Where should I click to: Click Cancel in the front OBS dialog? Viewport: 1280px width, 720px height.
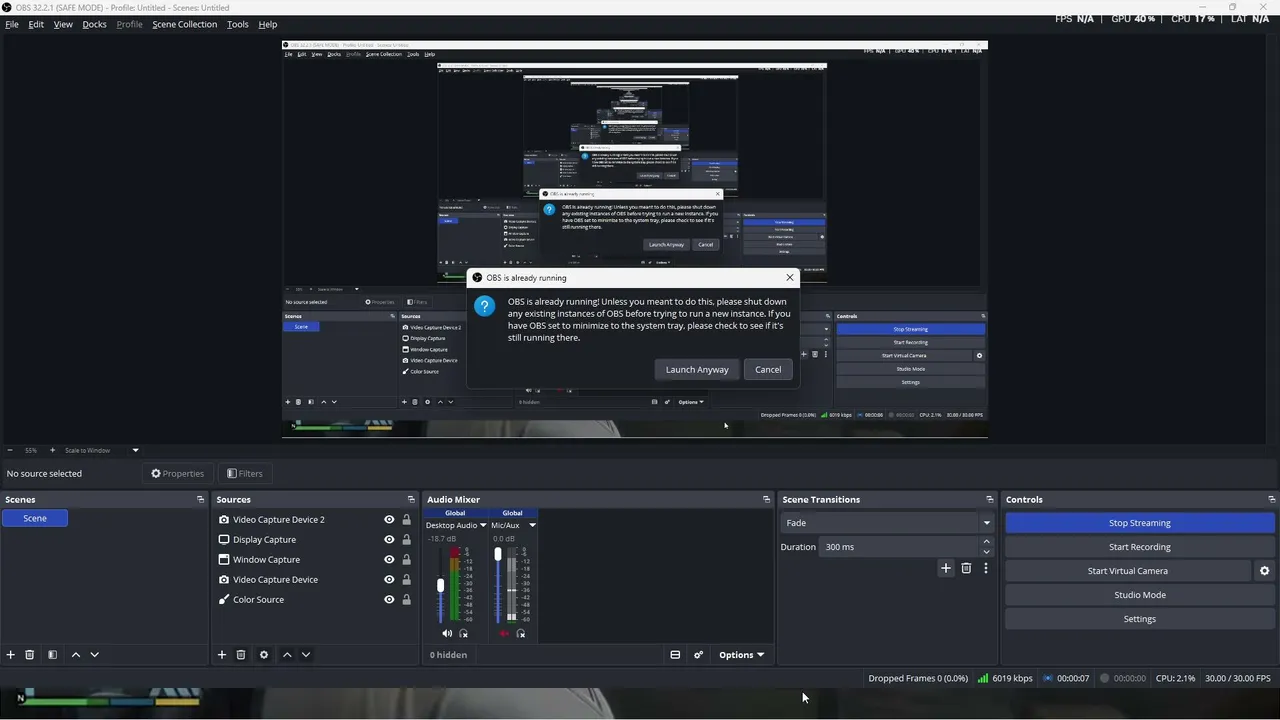[768, 370]
